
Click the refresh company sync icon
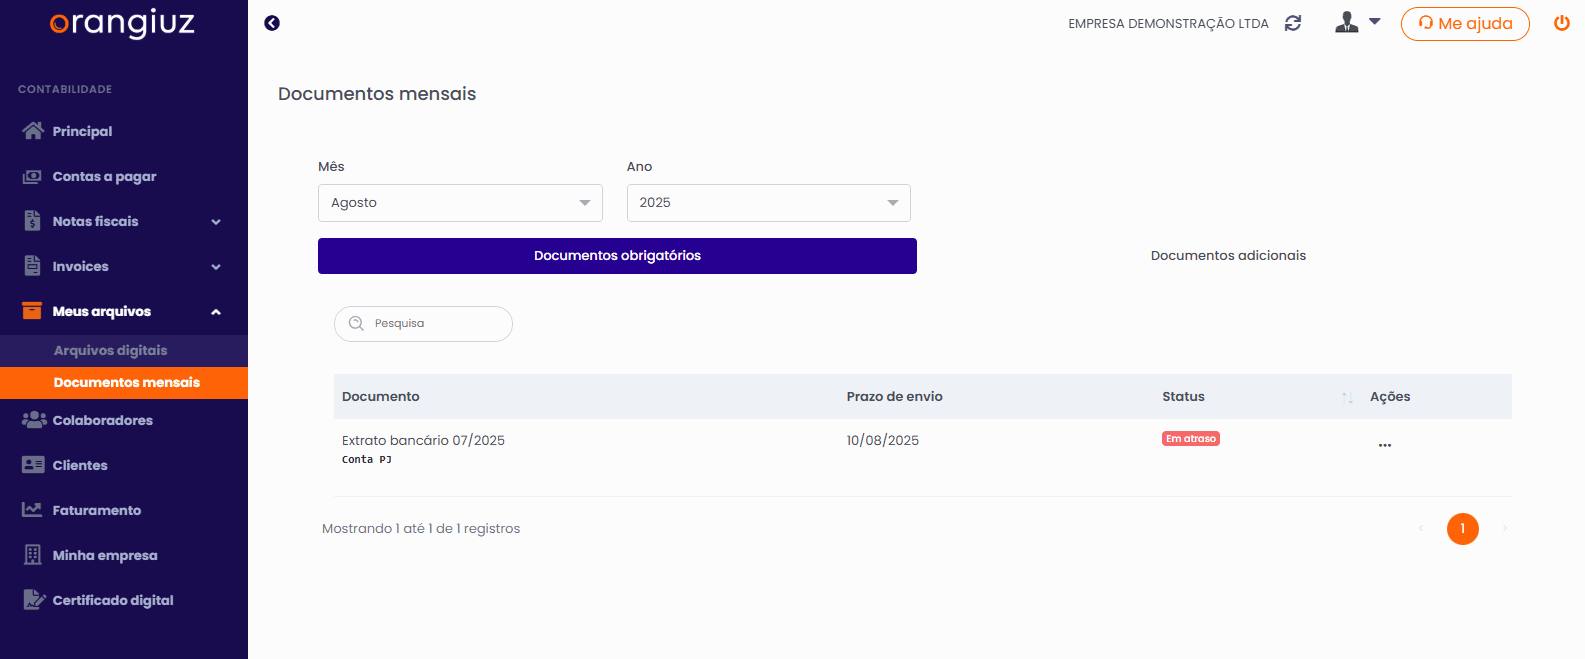pos(1293,23)
